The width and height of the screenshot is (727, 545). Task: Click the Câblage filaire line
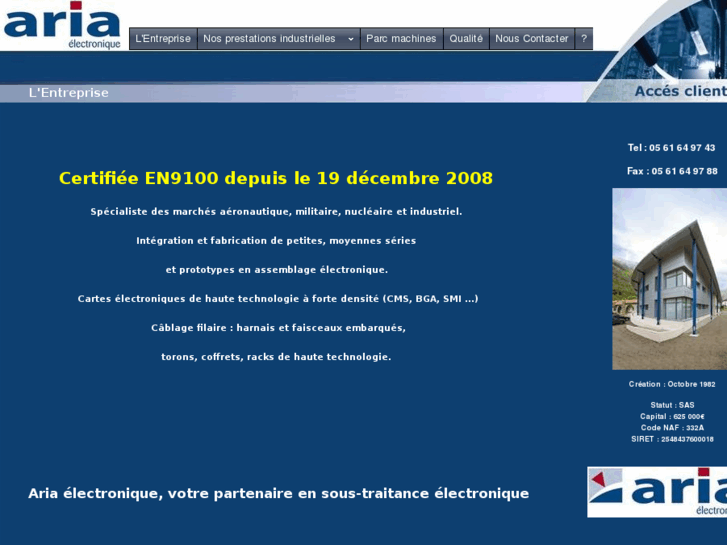pyautogui.click(x=278, y=328)
